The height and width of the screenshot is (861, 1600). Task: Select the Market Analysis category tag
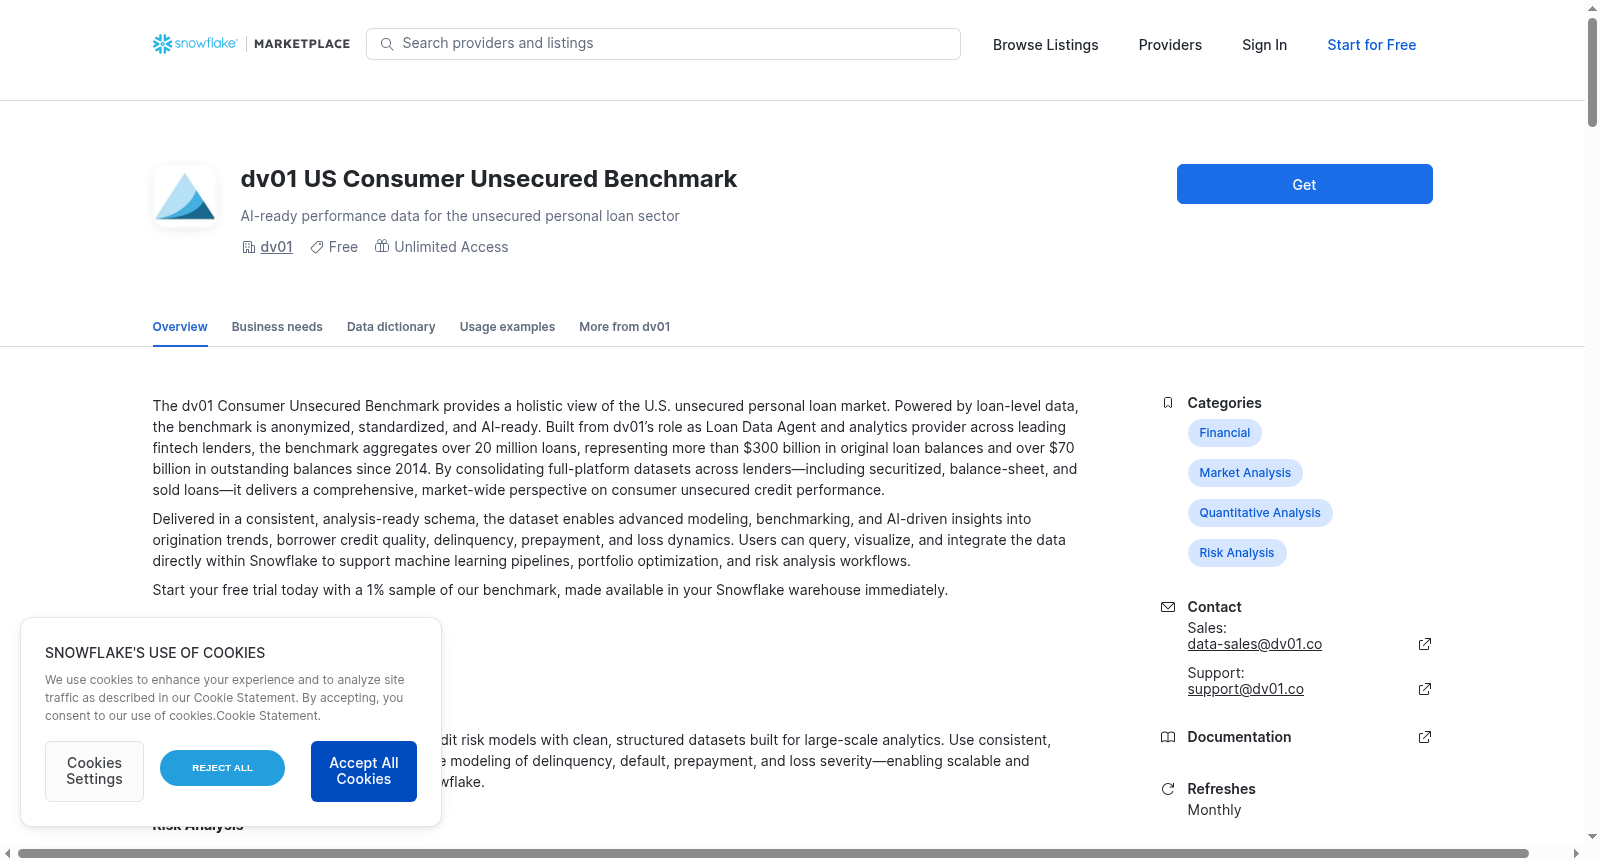pos(1244,473)
